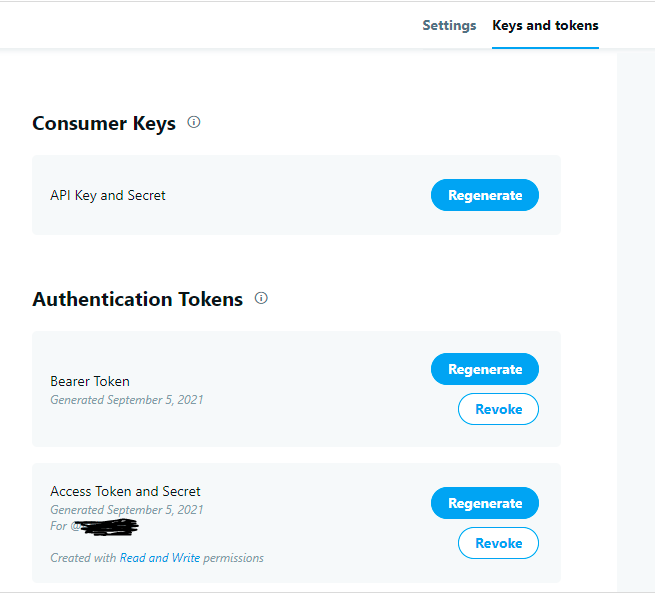Click the Consumer Keys heading
655x594 pixels.
[x=104, y=123]
